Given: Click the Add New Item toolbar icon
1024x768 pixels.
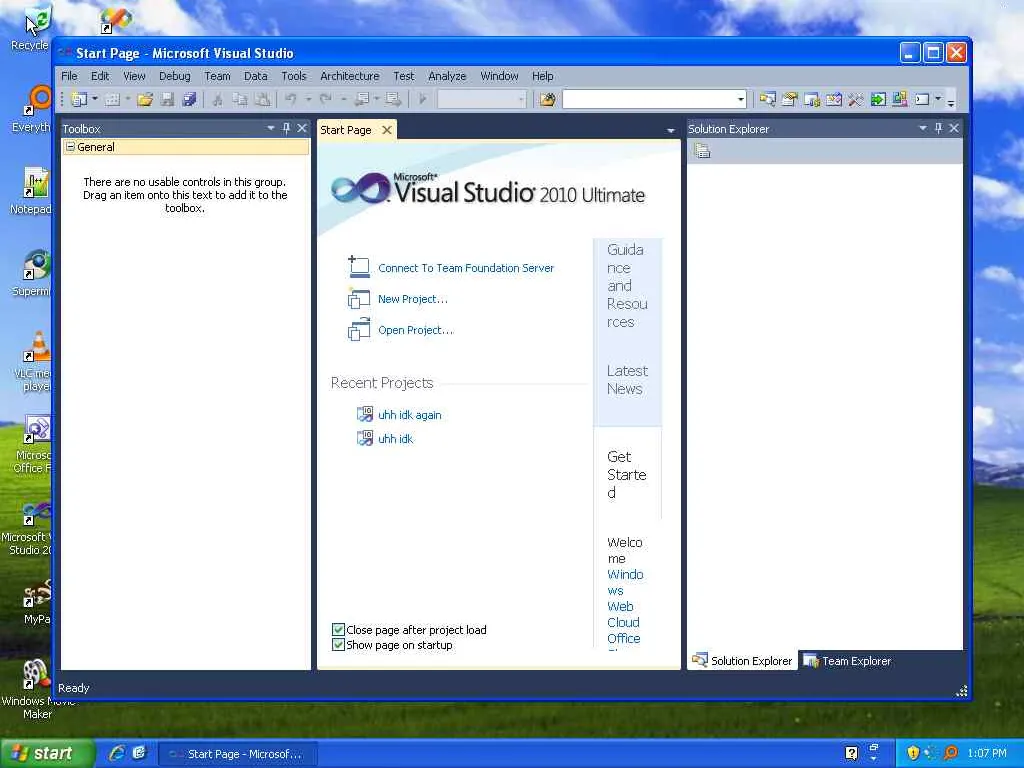Looking at the screenshot, I should pos(112,99).
